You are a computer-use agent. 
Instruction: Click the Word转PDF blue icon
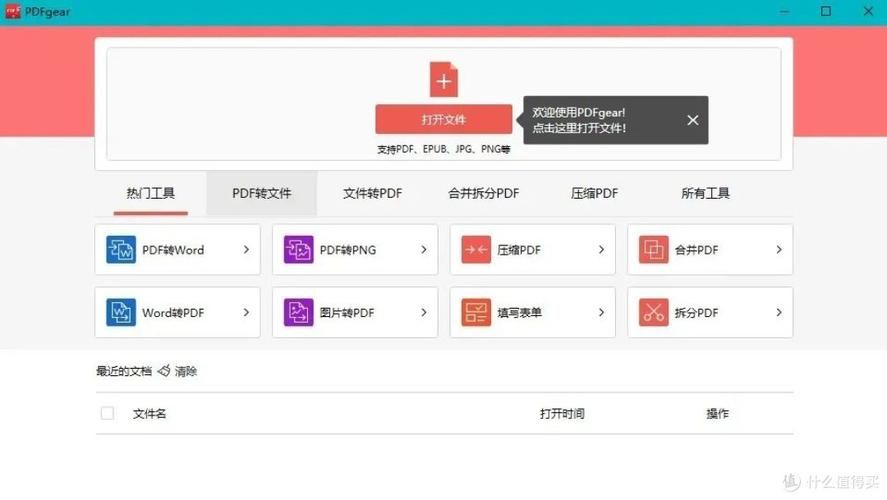coord(120,312)
